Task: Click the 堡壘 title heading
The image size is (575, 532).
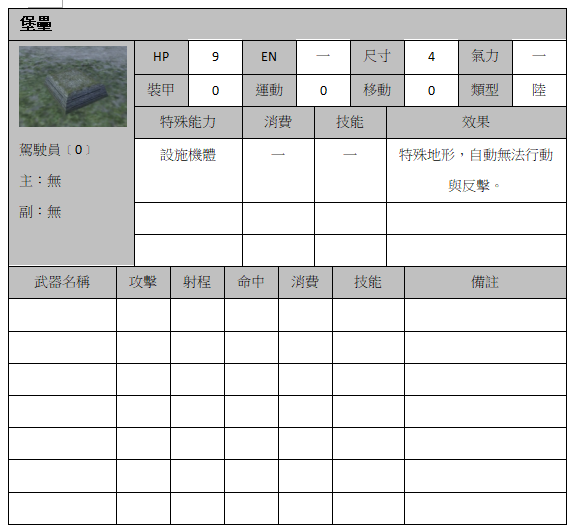Action: [36, 24]
